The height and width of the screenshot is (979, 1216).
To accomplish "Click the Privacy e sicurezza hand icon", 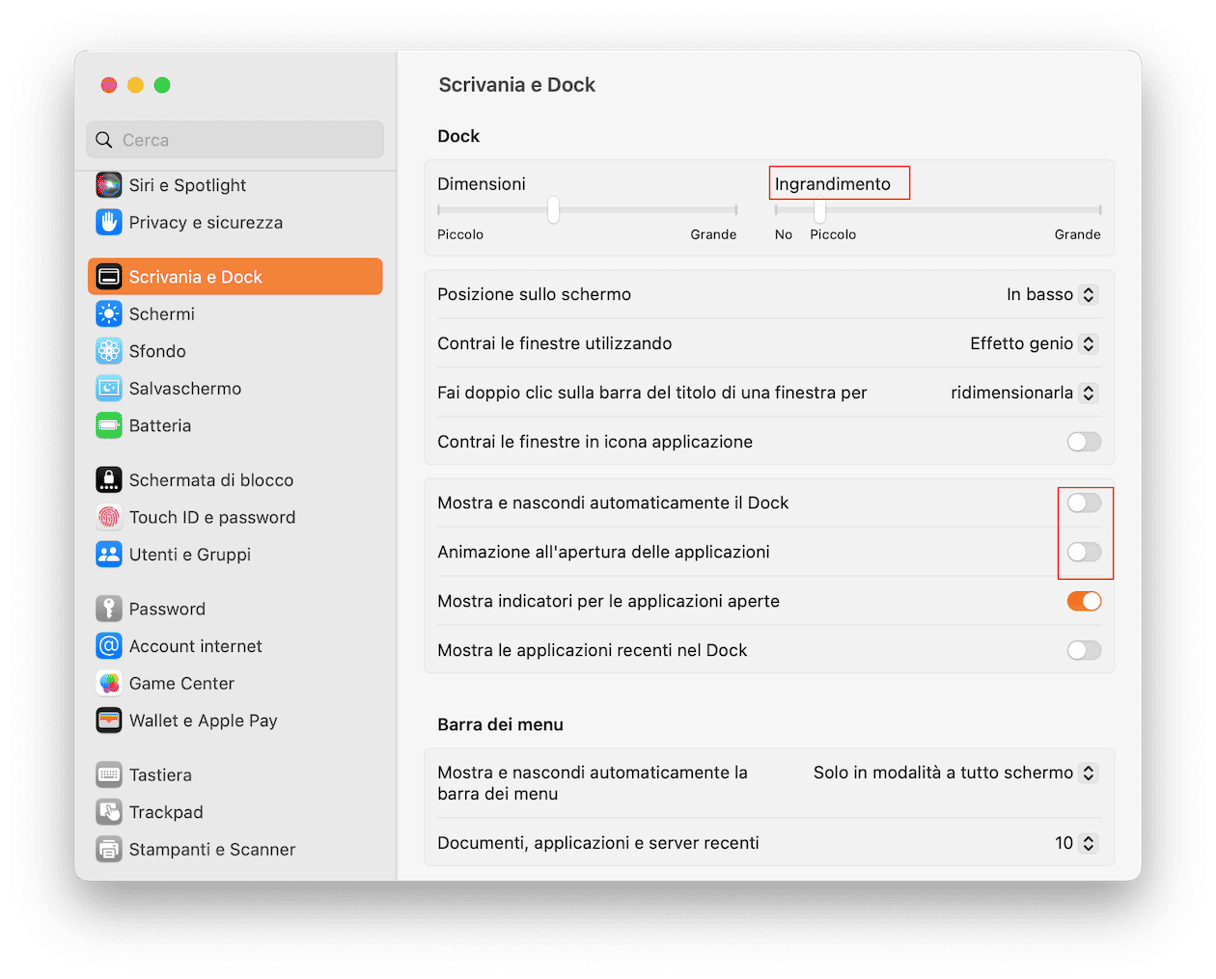I will [109, 222].
